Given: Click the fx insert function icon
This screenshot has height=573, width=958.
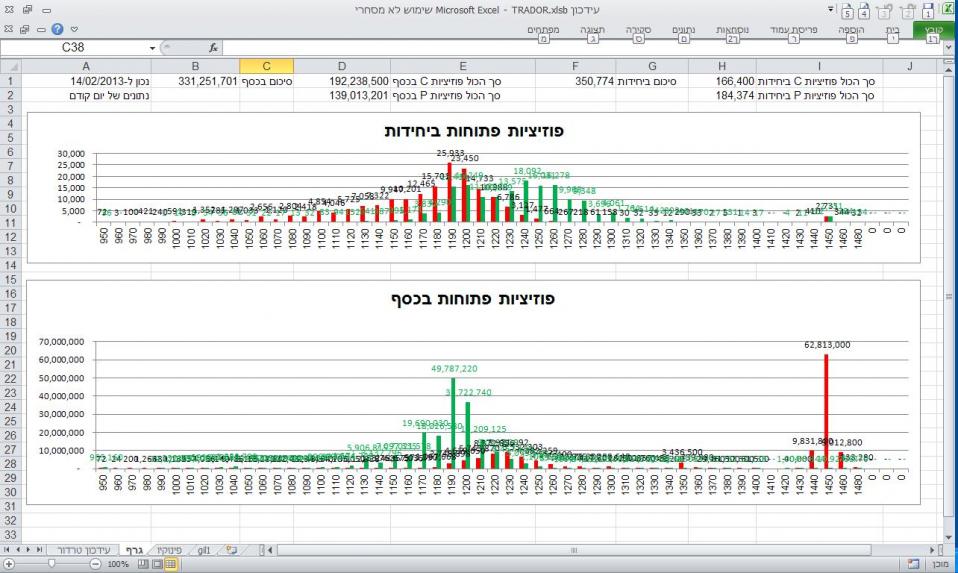Looking at the screenshot, I should click(x=213, y=47).
